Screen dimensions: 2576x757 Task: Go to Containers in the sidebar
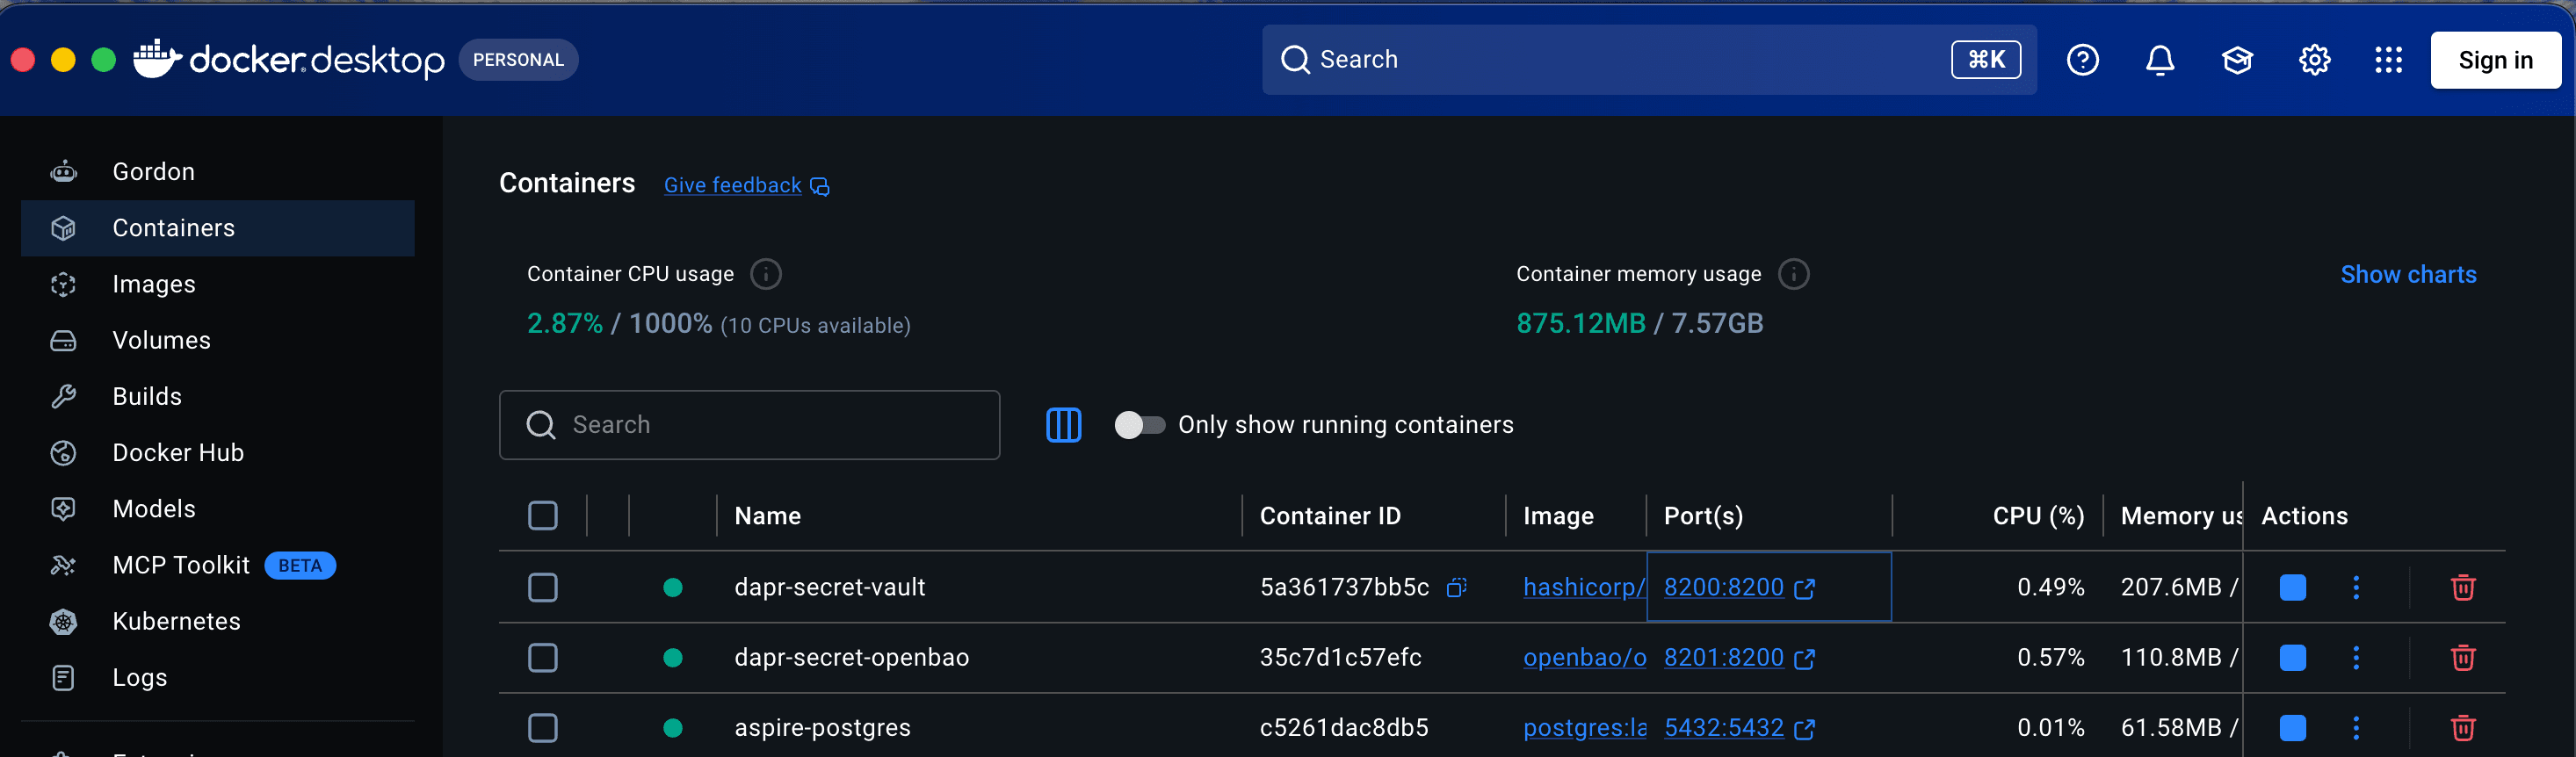(217, 228)
